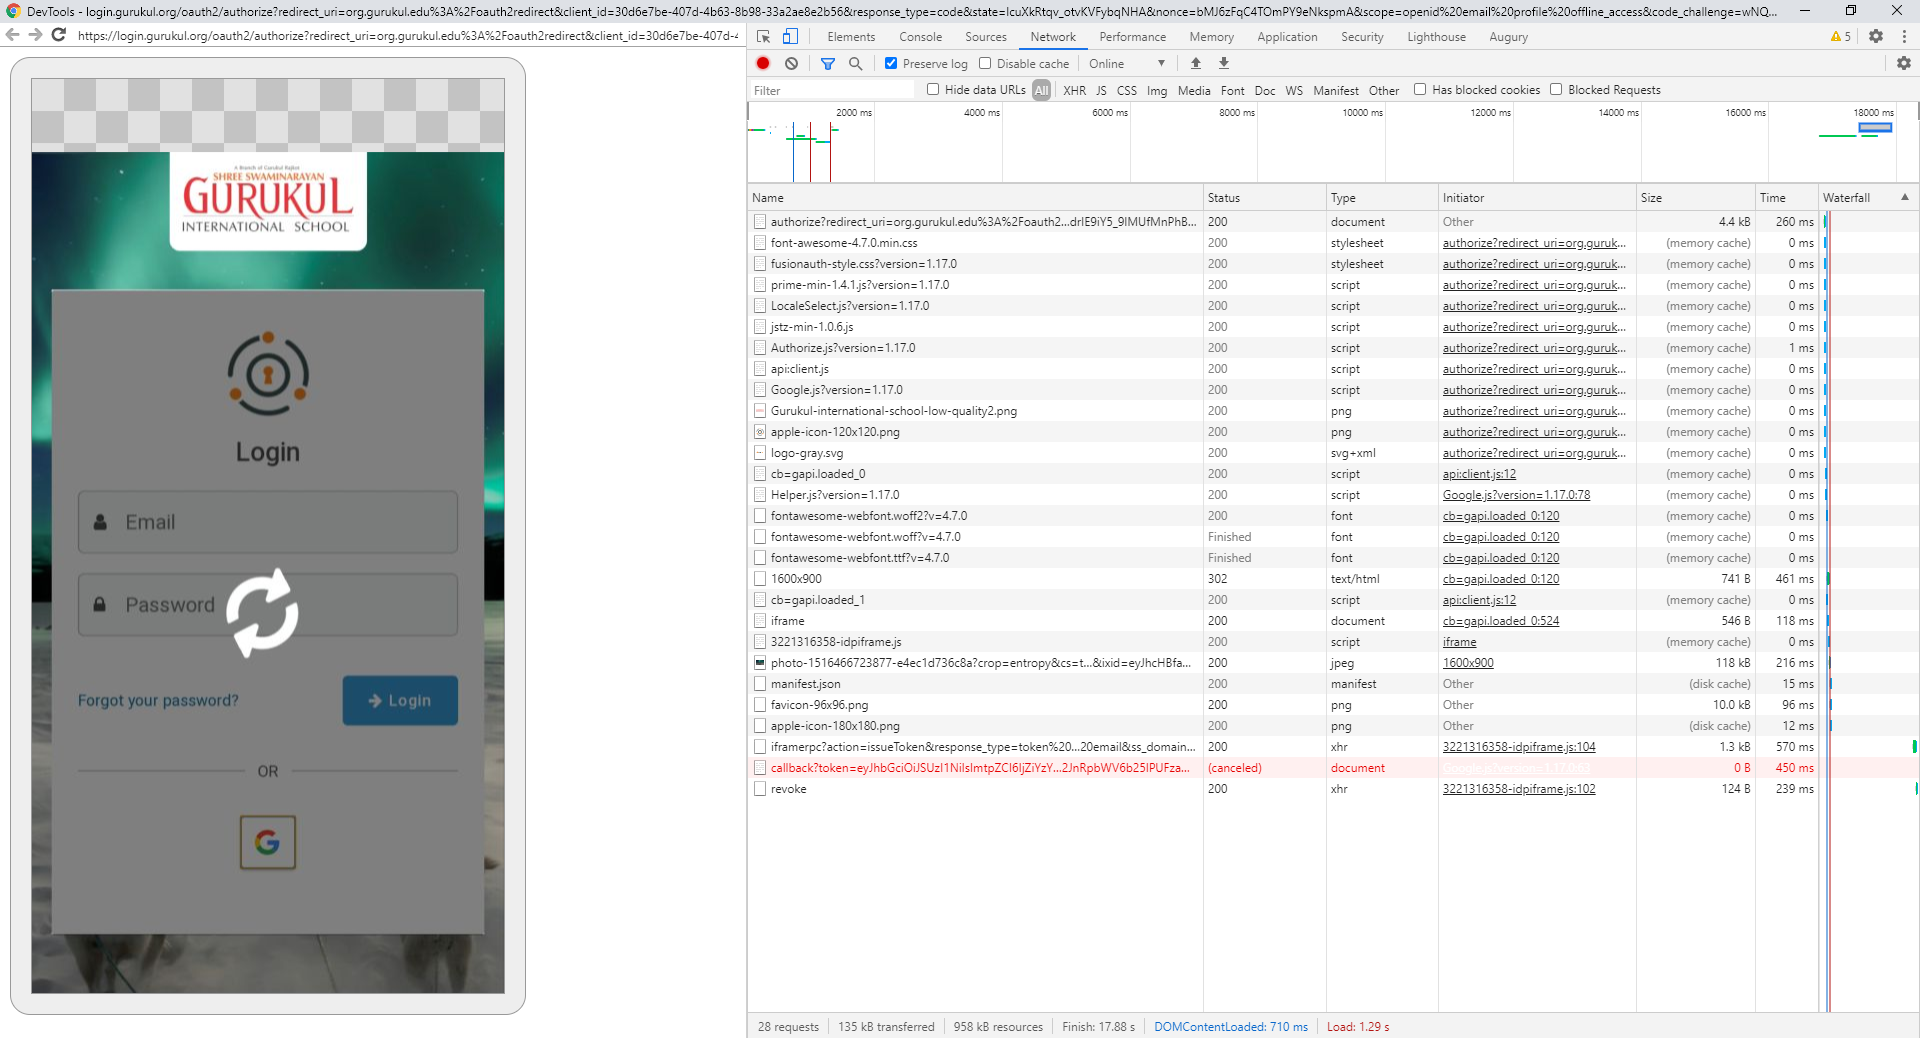Open the Security tab
The image size is (1920, 1038).
click(1362, 37)
